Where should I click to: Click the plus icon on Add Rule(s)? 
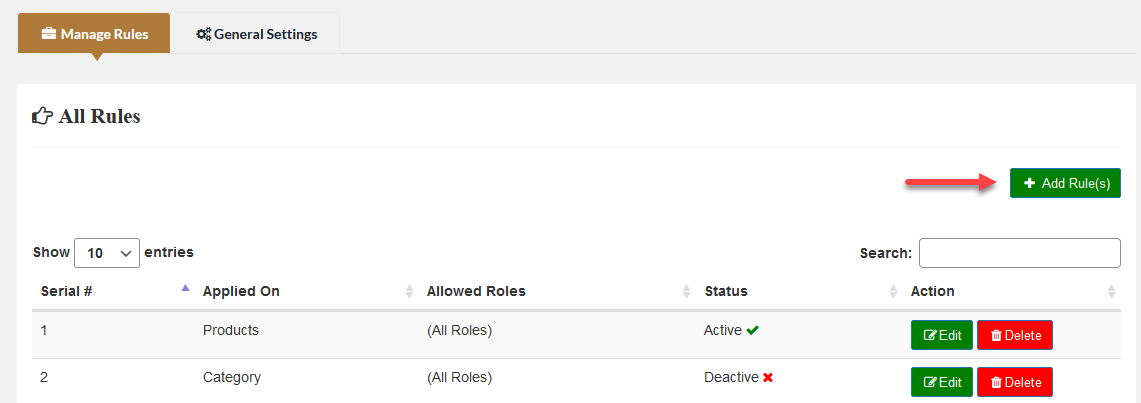pyautogui.click(x=1030, y=183)
